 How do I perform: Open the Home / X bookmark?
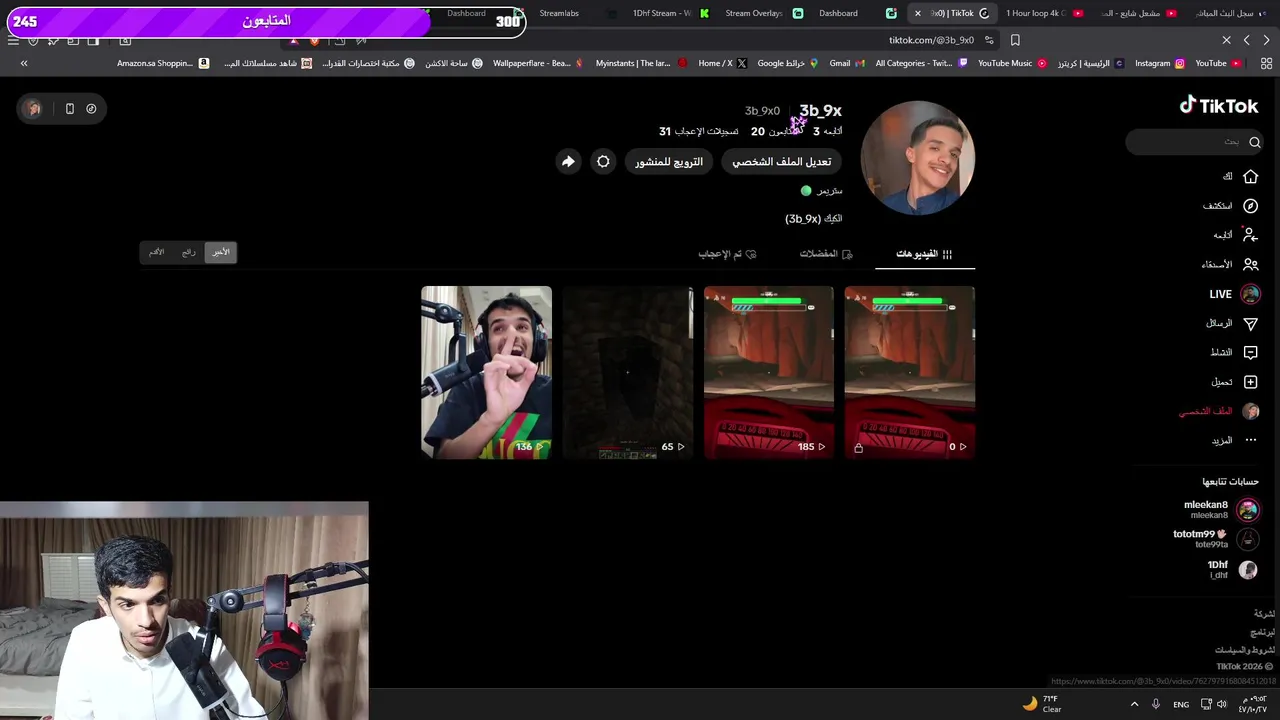722,63
